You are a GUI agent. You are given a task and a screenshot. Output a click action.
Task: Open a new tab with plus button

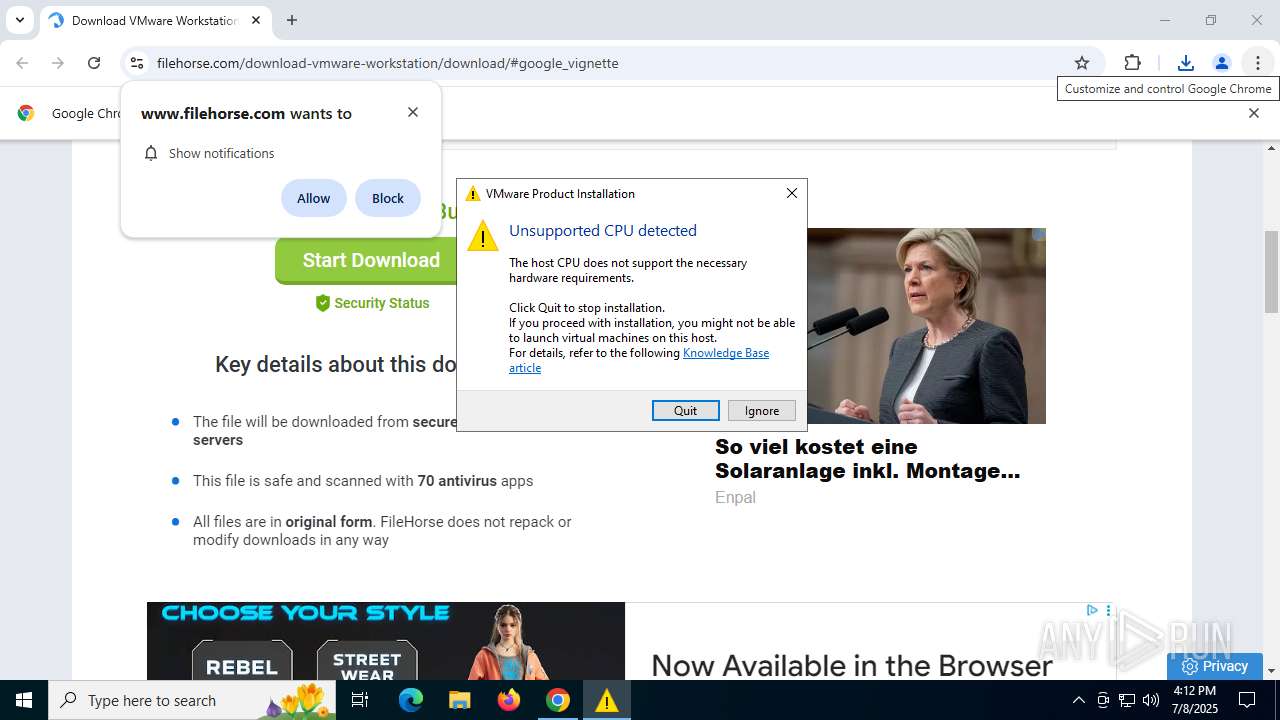pyautogui.click(x=292, y=20)
